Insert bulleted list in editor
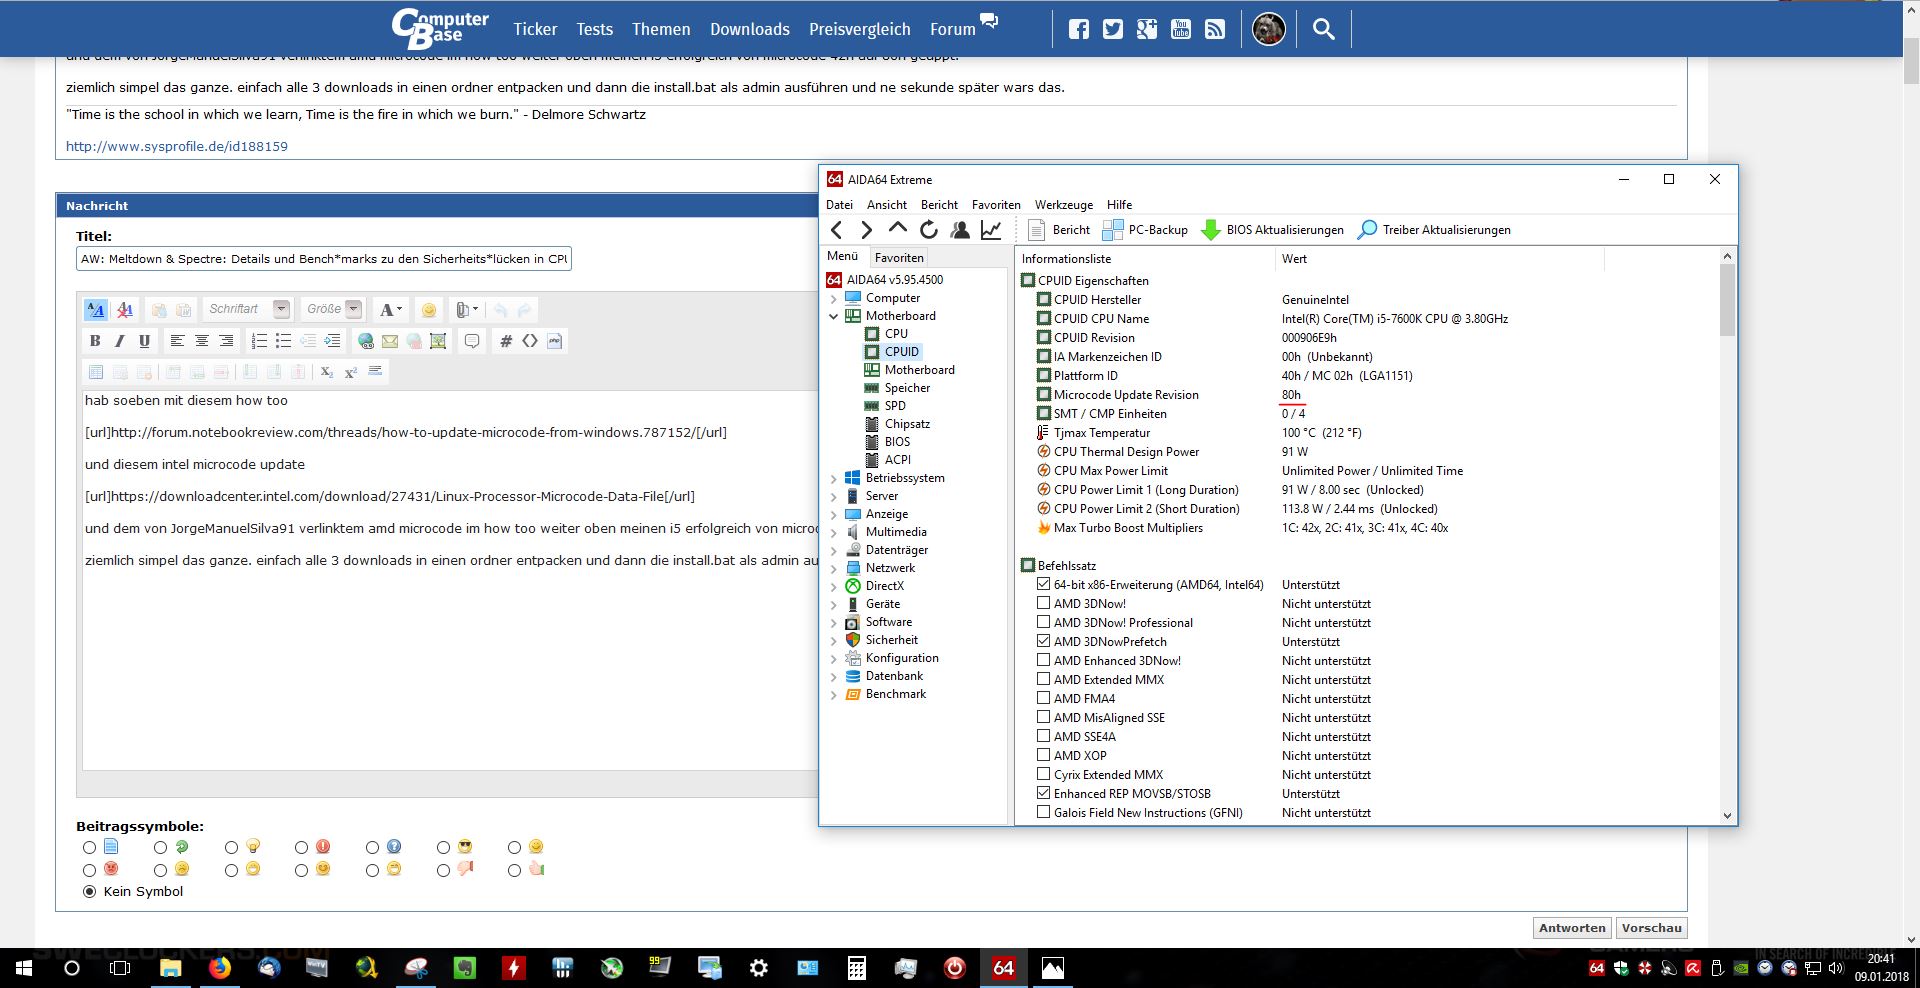 284,341
